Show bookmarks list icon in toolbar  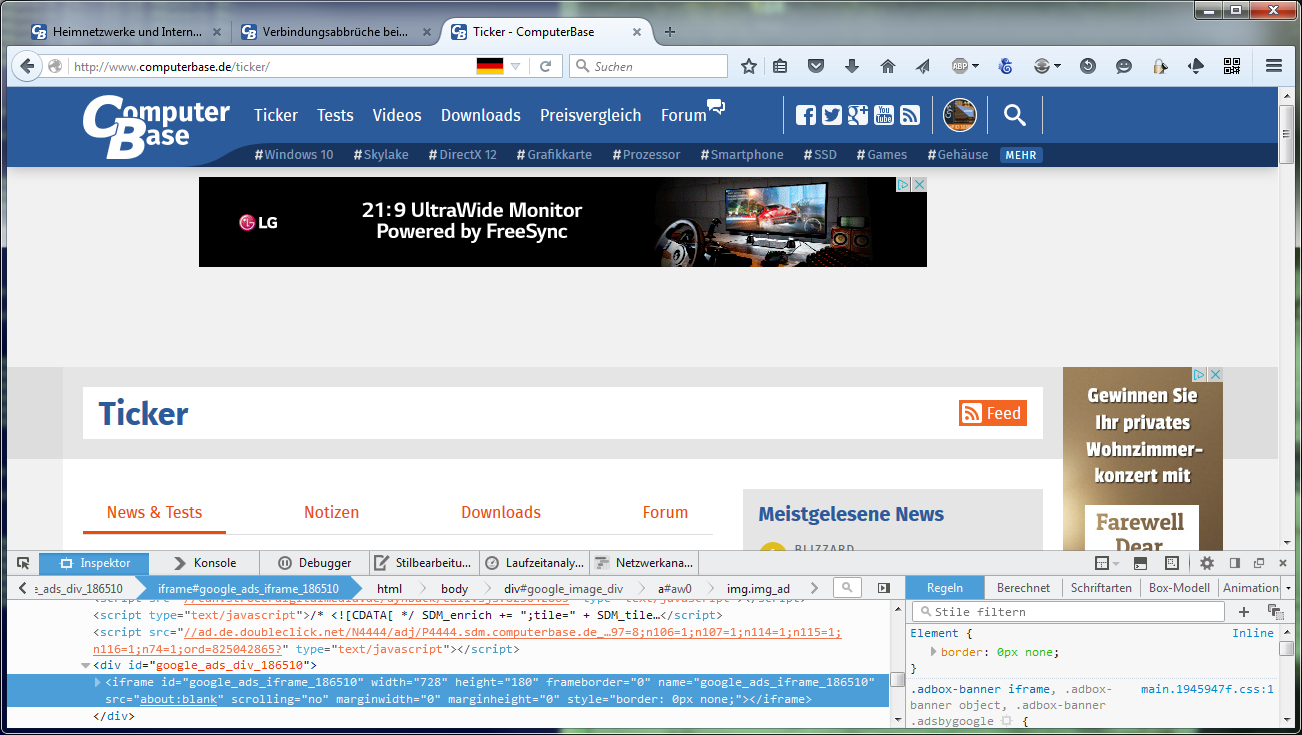(x=781, y=66)
